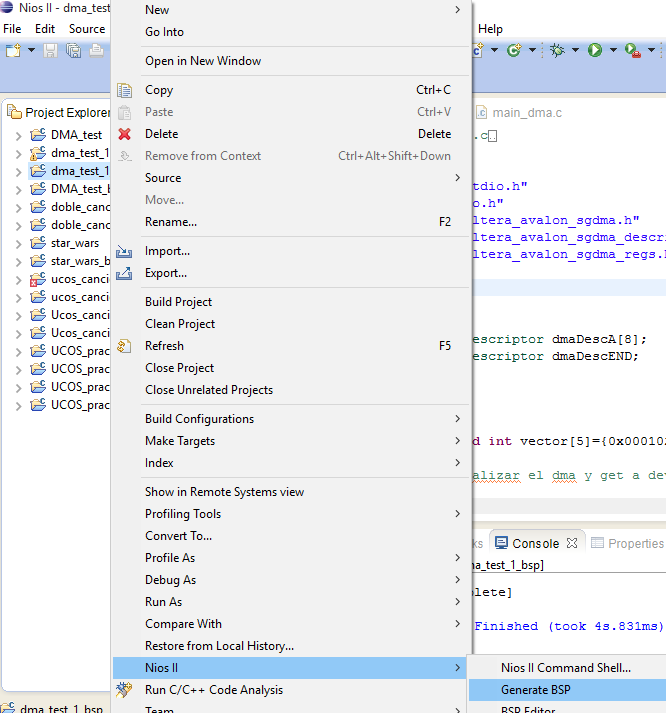Expand the collapsed code fold marker
The width and height of the screenshot is (666, 713).
click(x=493, y=136)
